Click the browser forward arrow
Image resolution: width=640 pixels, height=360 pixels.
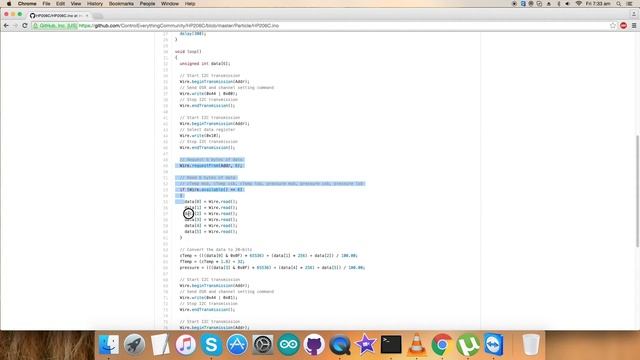pos(15,25)
